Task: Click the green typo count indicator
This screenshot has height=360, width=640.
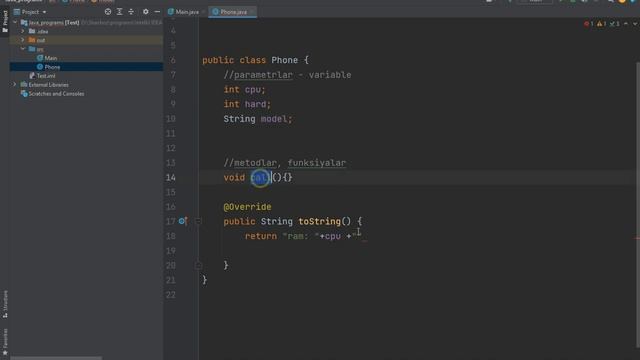Action: tap(614, 24)
